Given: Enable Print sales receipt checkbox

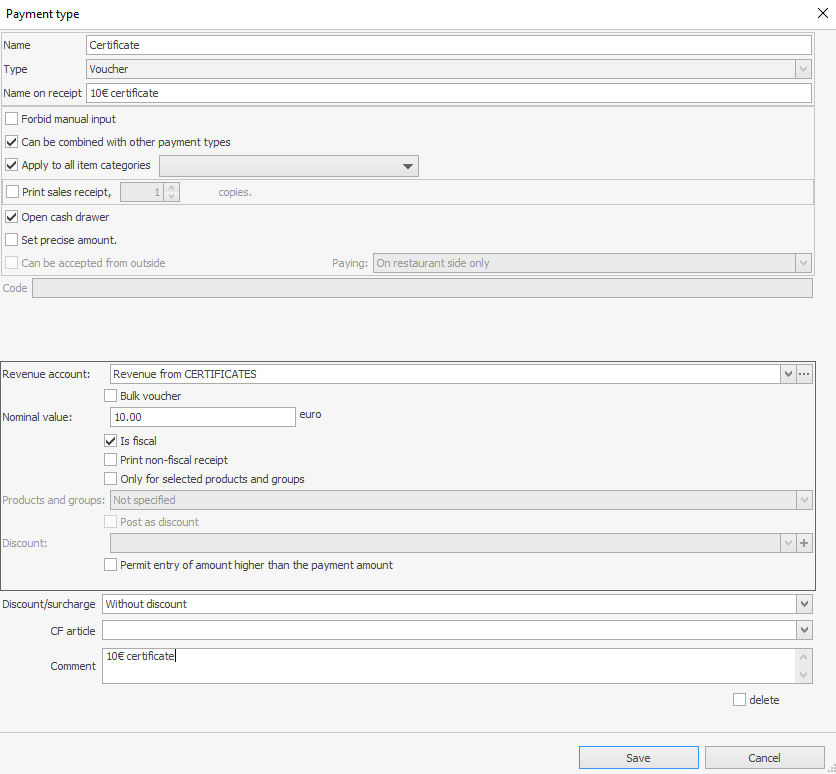Looking at the screenshot, I should click(x=12, y=192).
